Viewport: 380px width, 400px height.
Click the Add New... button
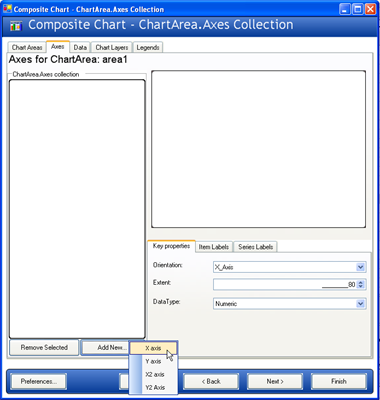coord(105,348)
